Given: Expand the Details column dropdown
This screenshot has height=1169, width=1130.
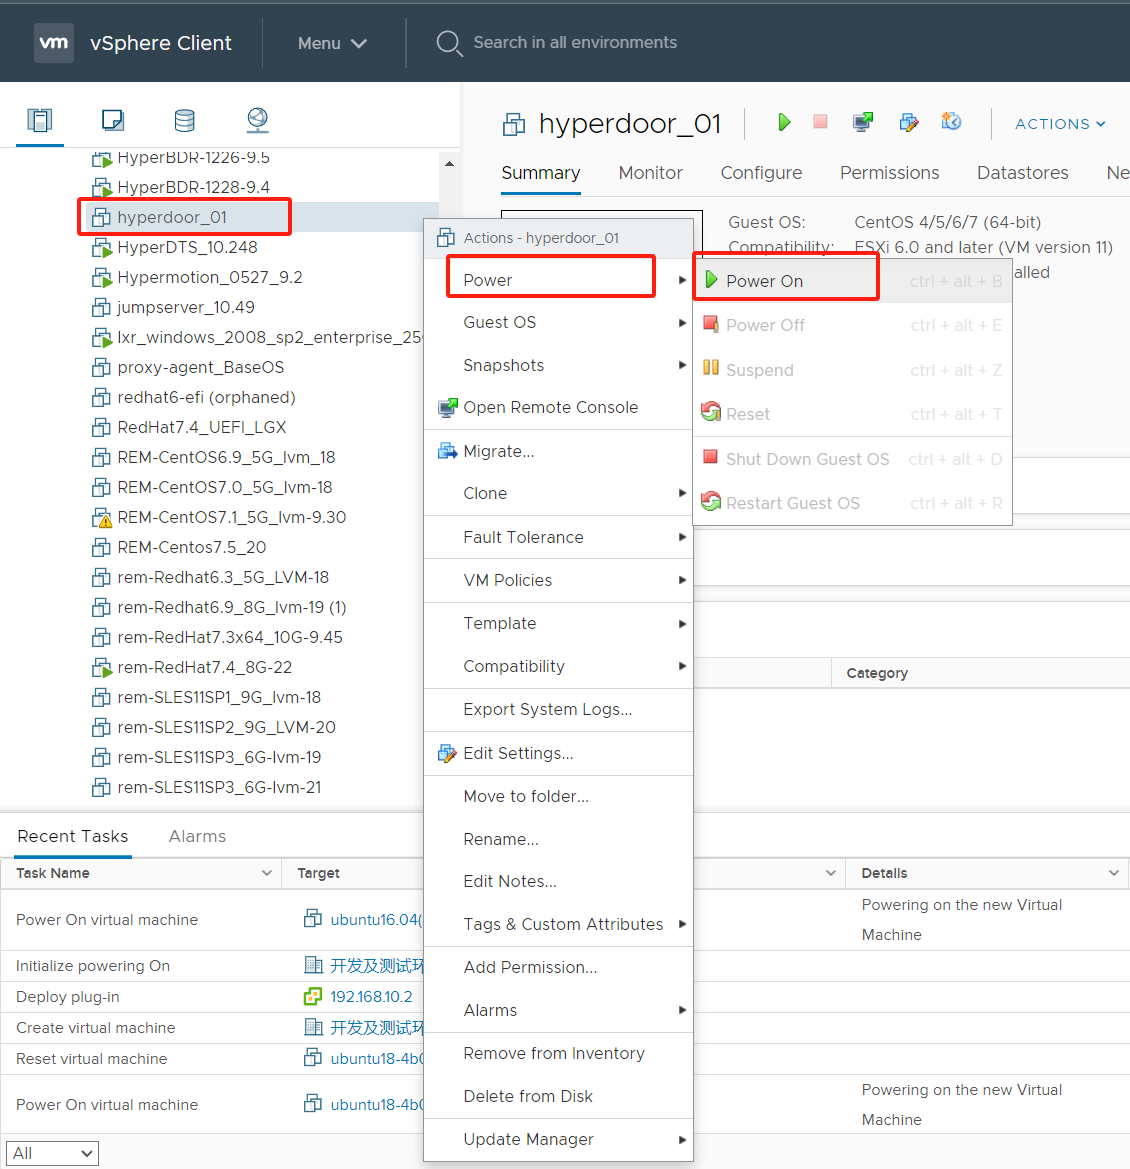Looking at the screenshot, I should click(x=1114, y=873).
